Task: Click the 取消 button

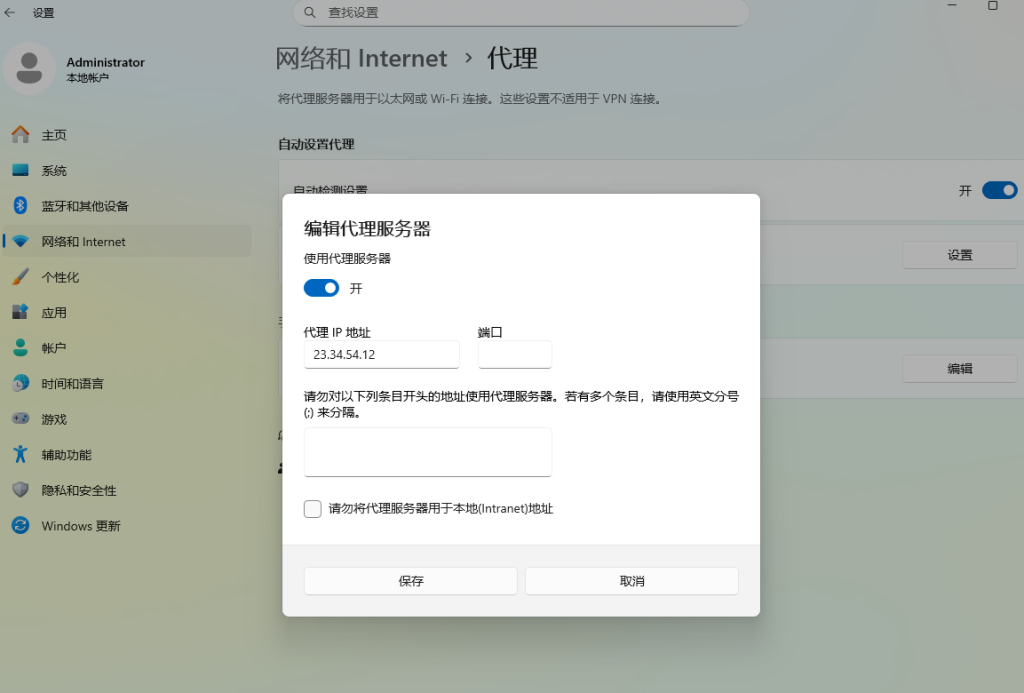Action: (x=631, y=581)
